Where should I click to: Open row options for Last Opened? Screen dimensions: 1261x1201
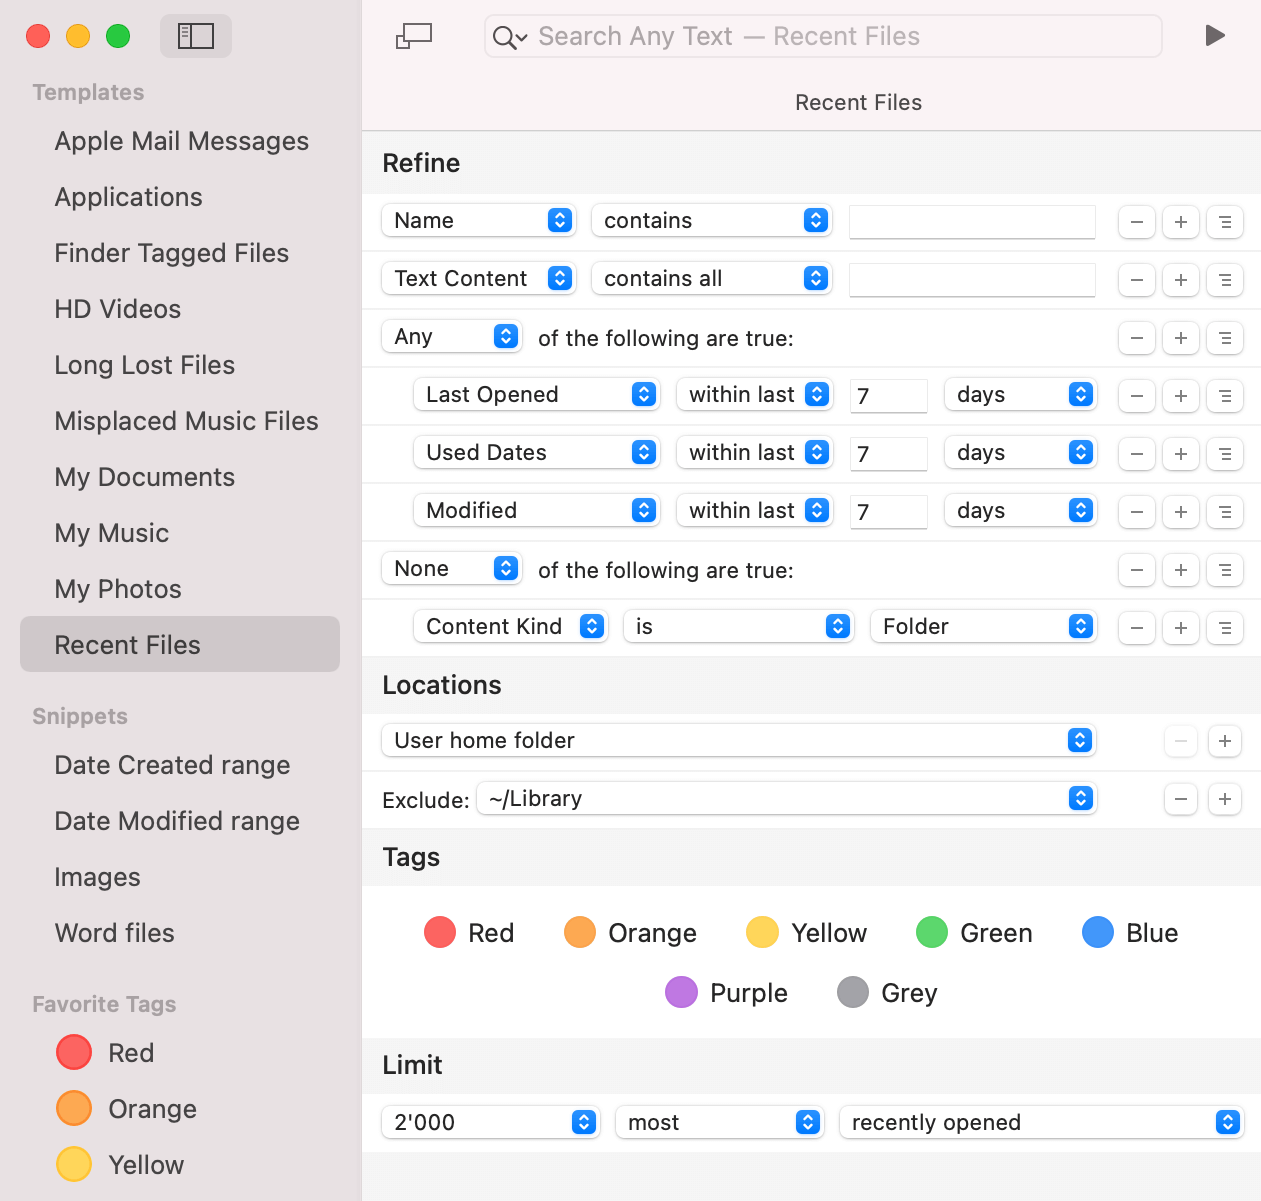(1225, 396)
